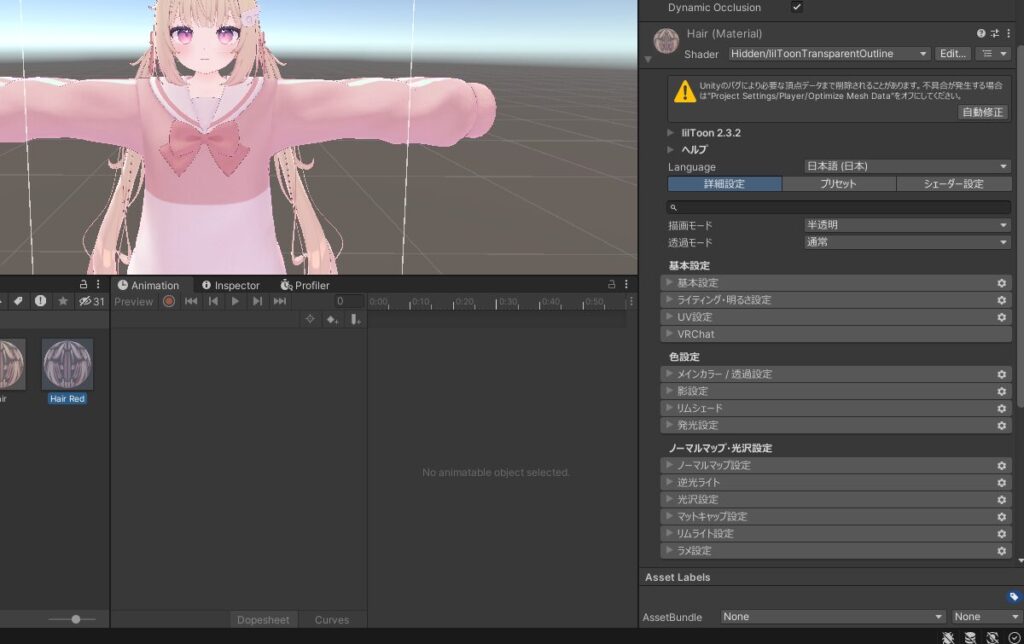Click the Add Event icon
The height and width of the screenshot is (644, 1024).
[x=355, y=319]
